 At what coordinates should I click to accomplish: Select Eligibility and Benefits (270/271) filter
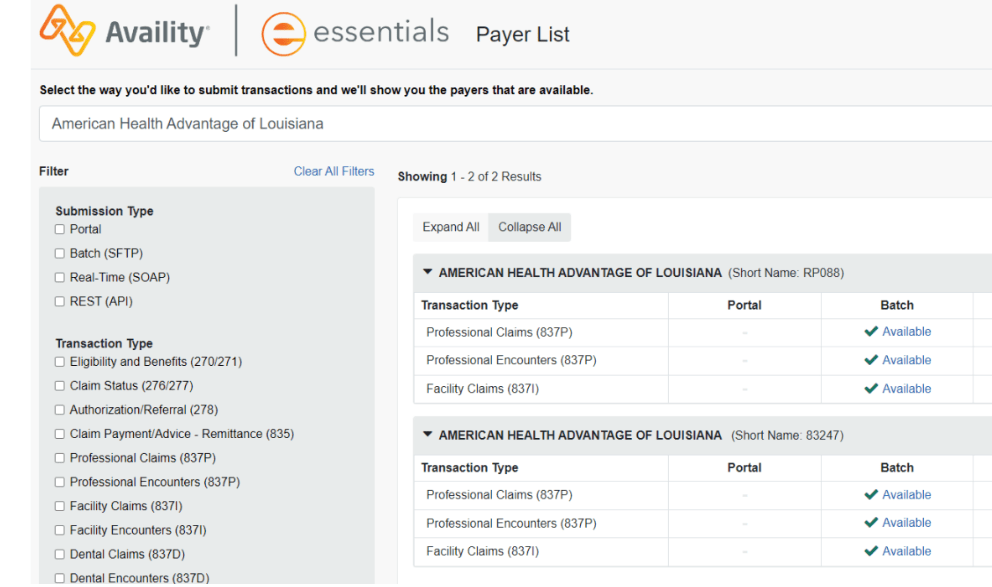pos(60,362)
